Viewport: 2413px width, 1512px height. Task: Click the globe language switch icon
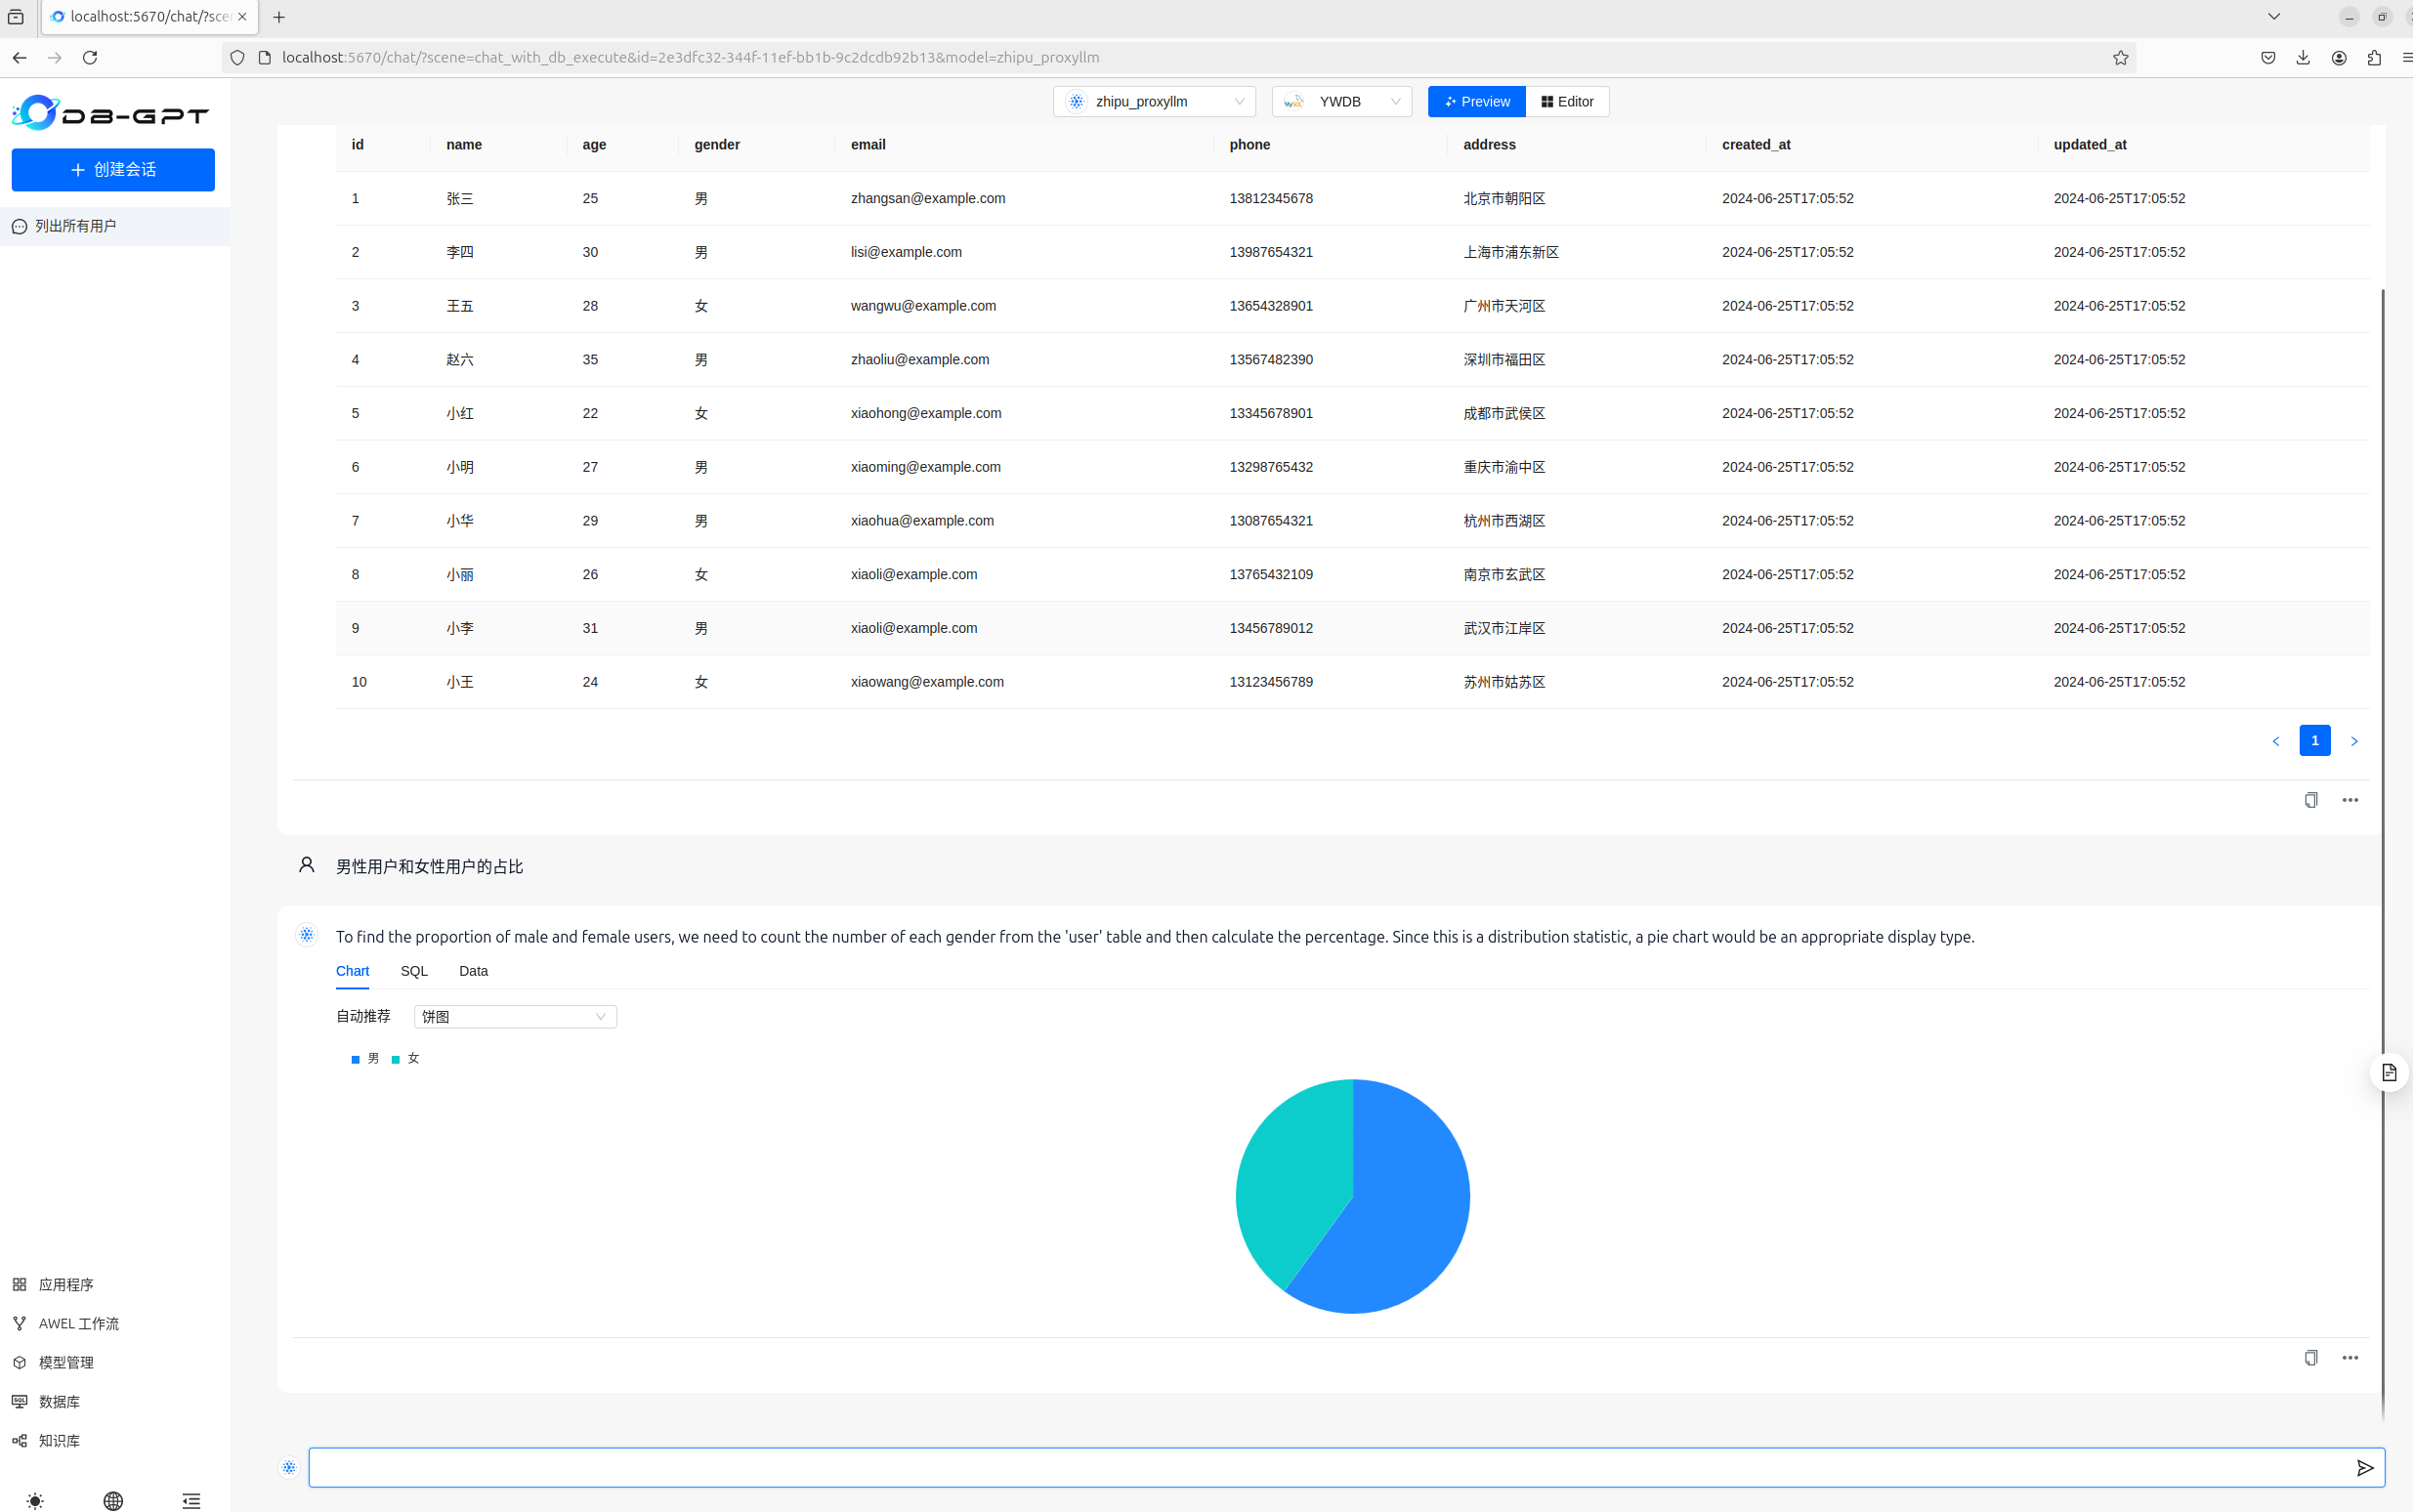point(113,1500)
